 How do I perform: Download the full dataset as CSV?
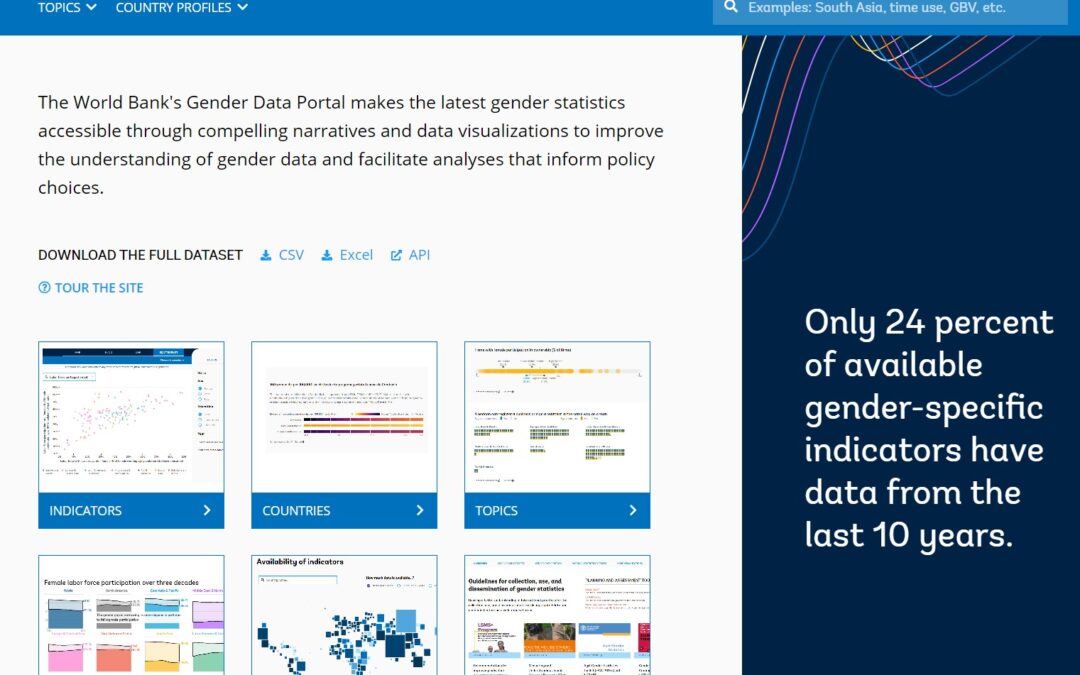click(291, 255)
